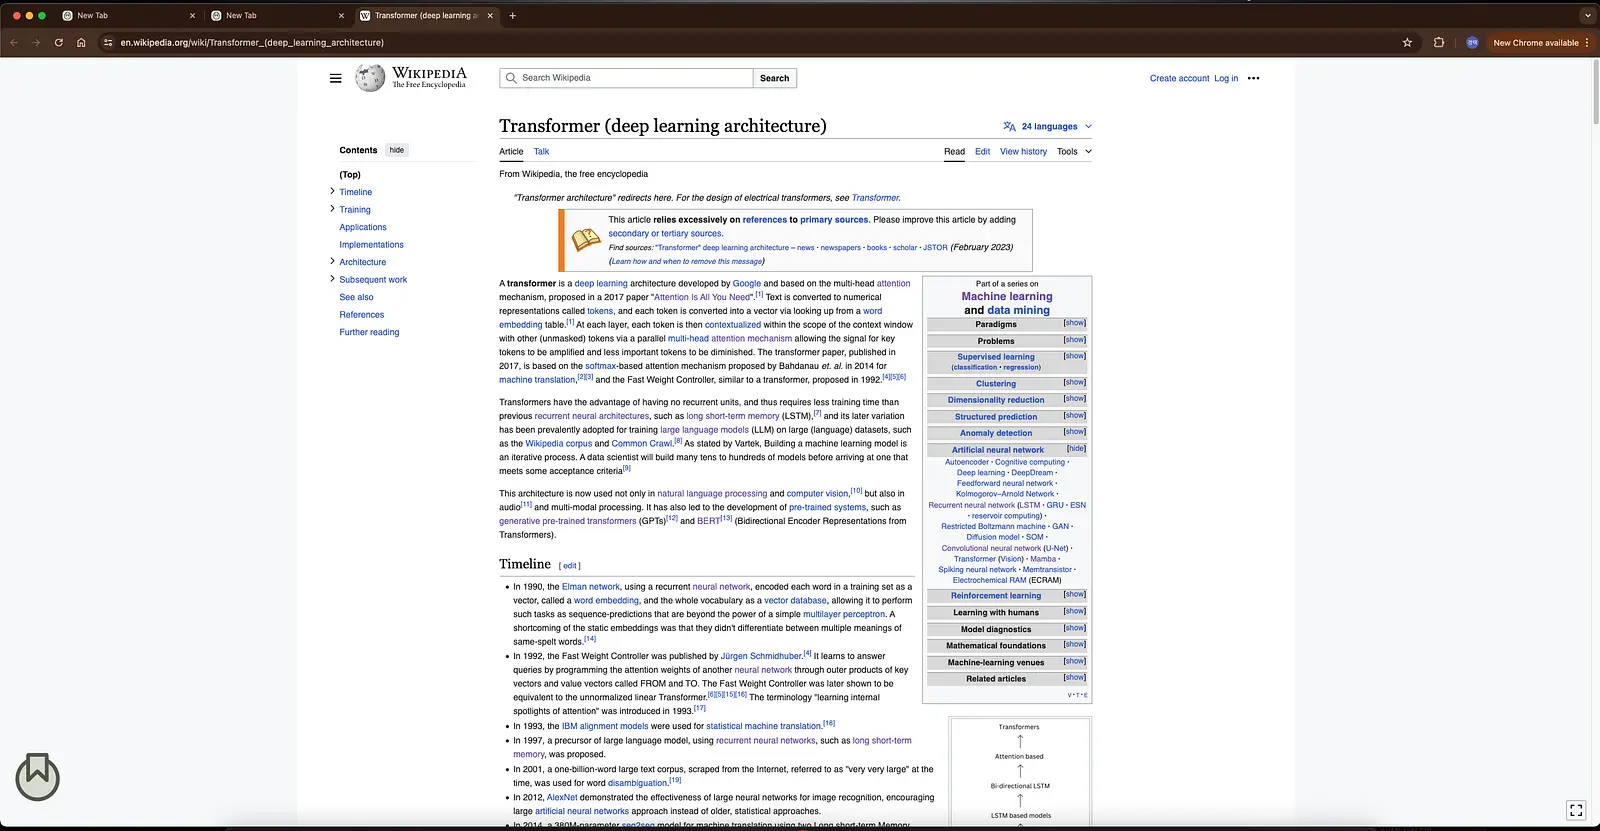Click the bookmark badge icon bottom left
The height and width of the screenshot is (831, 1600).
tap(38, 777)
